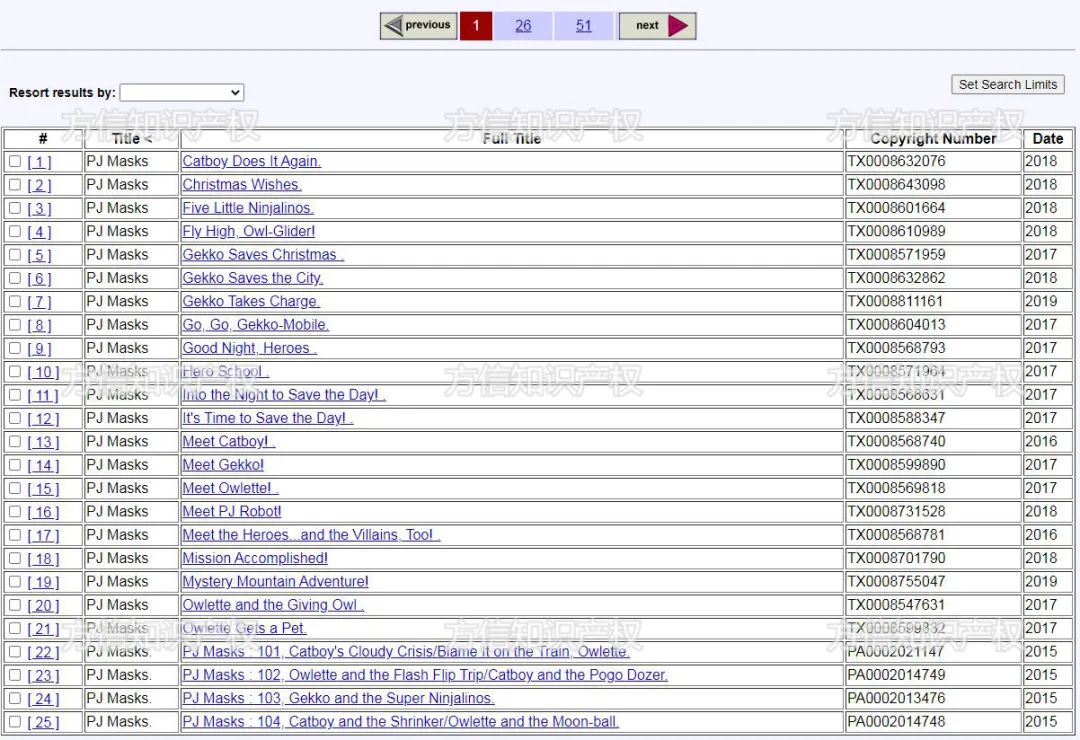This screenshot has height=740, width=1080.
Task: Open 'Good Night, Heroes' title
Action: click(x=249, y=348)
